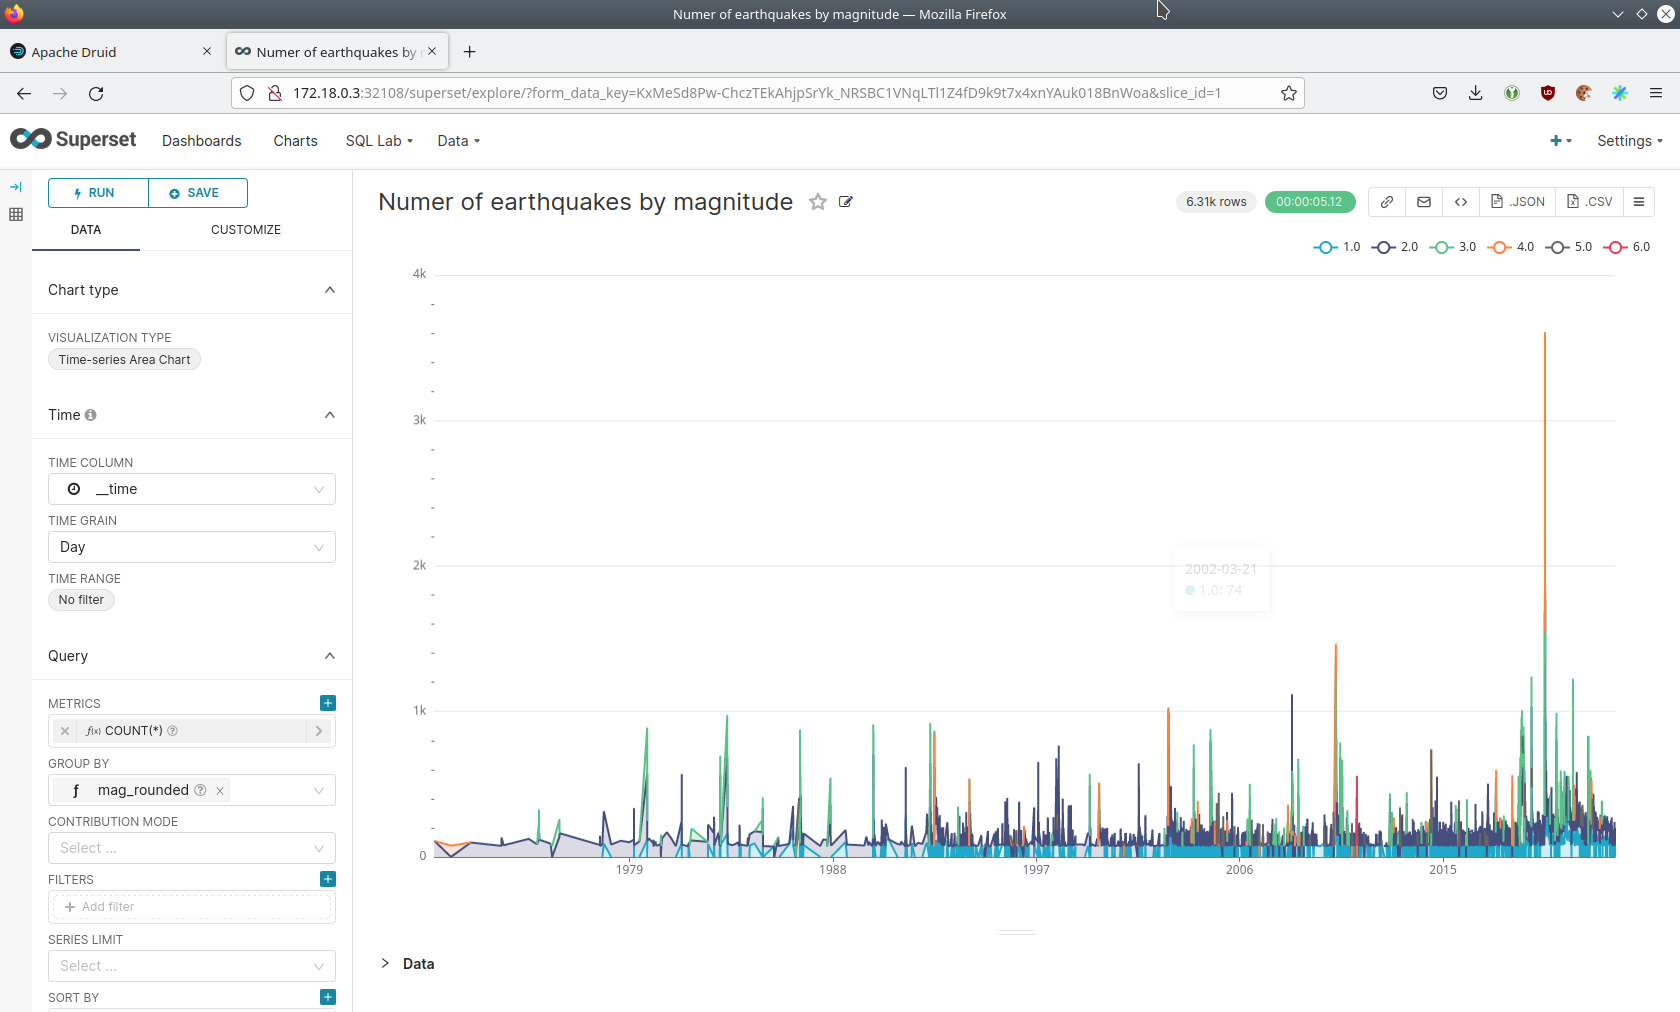Image resolution: width=1680 pixels, height=1012 pixels.
Task: Toggle the 4.0 series in legend
Action: coord(1512,247)
